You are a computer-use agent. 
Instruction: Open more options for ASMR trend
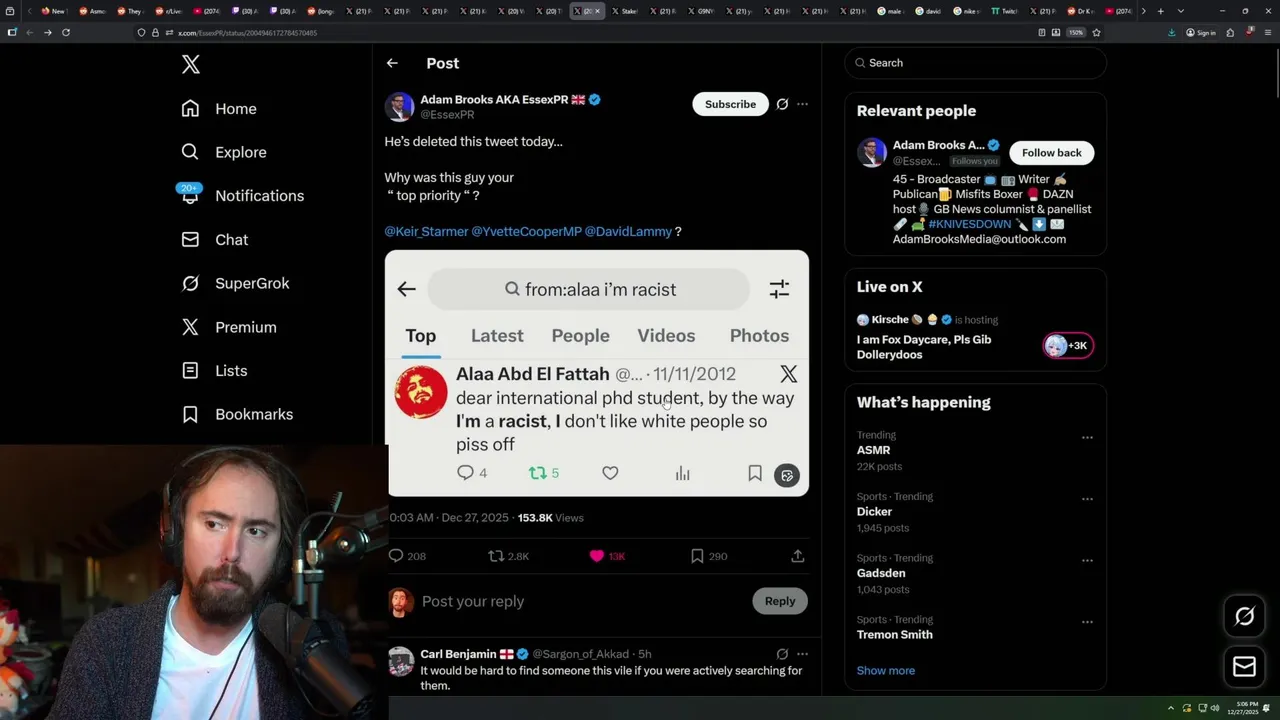click(1087, 437)
